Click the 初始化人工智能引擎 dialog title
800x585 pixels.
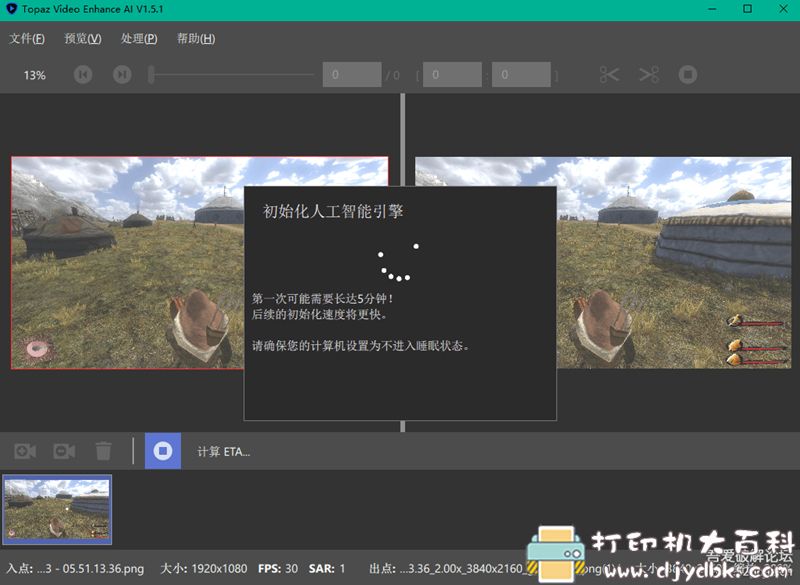click(x=333, y=211)
